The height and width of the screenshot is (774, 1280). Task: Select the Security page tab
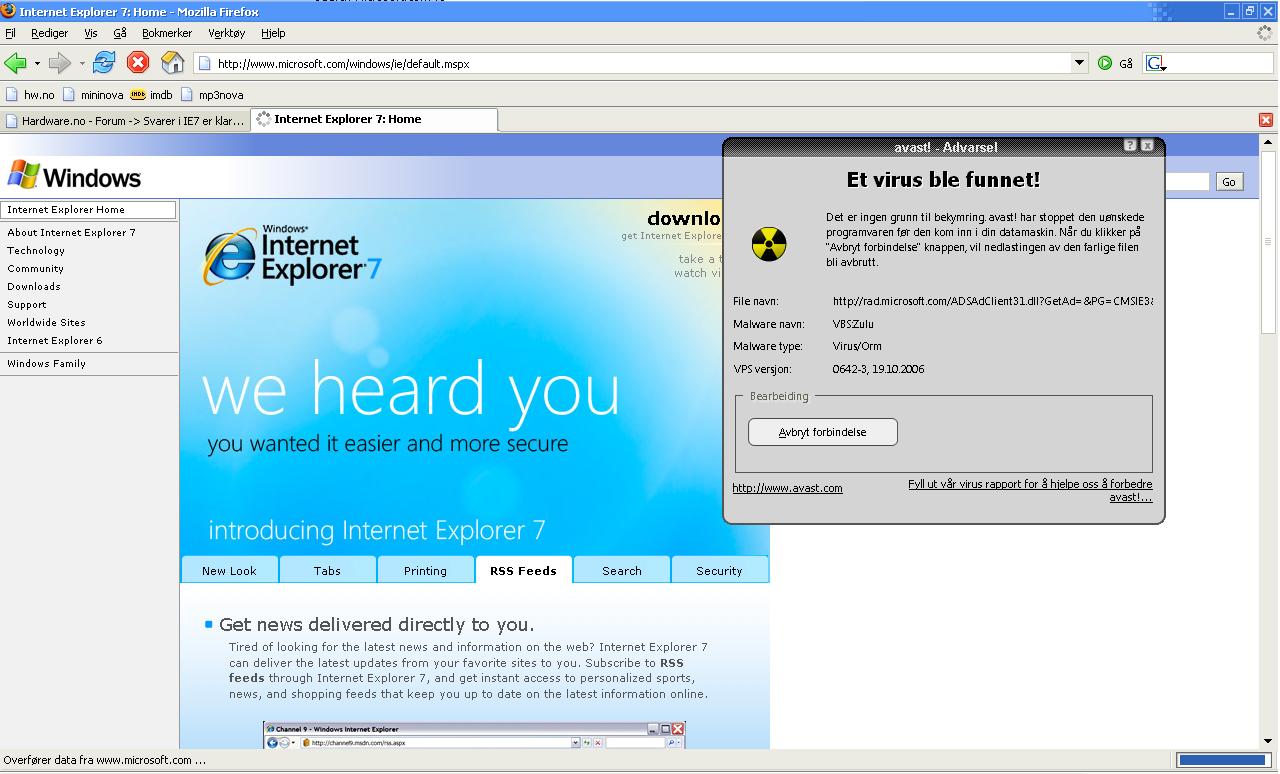point(719,570)
